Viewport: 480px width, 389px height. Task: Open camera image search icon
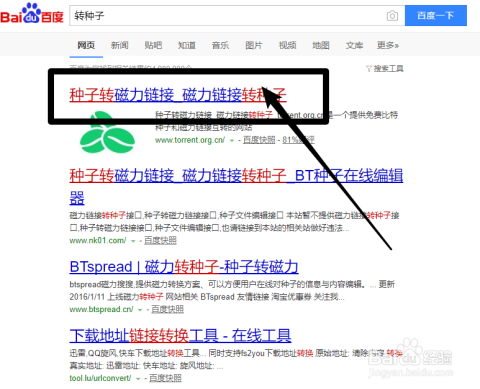pyautogui.click(x=392, y=16)
